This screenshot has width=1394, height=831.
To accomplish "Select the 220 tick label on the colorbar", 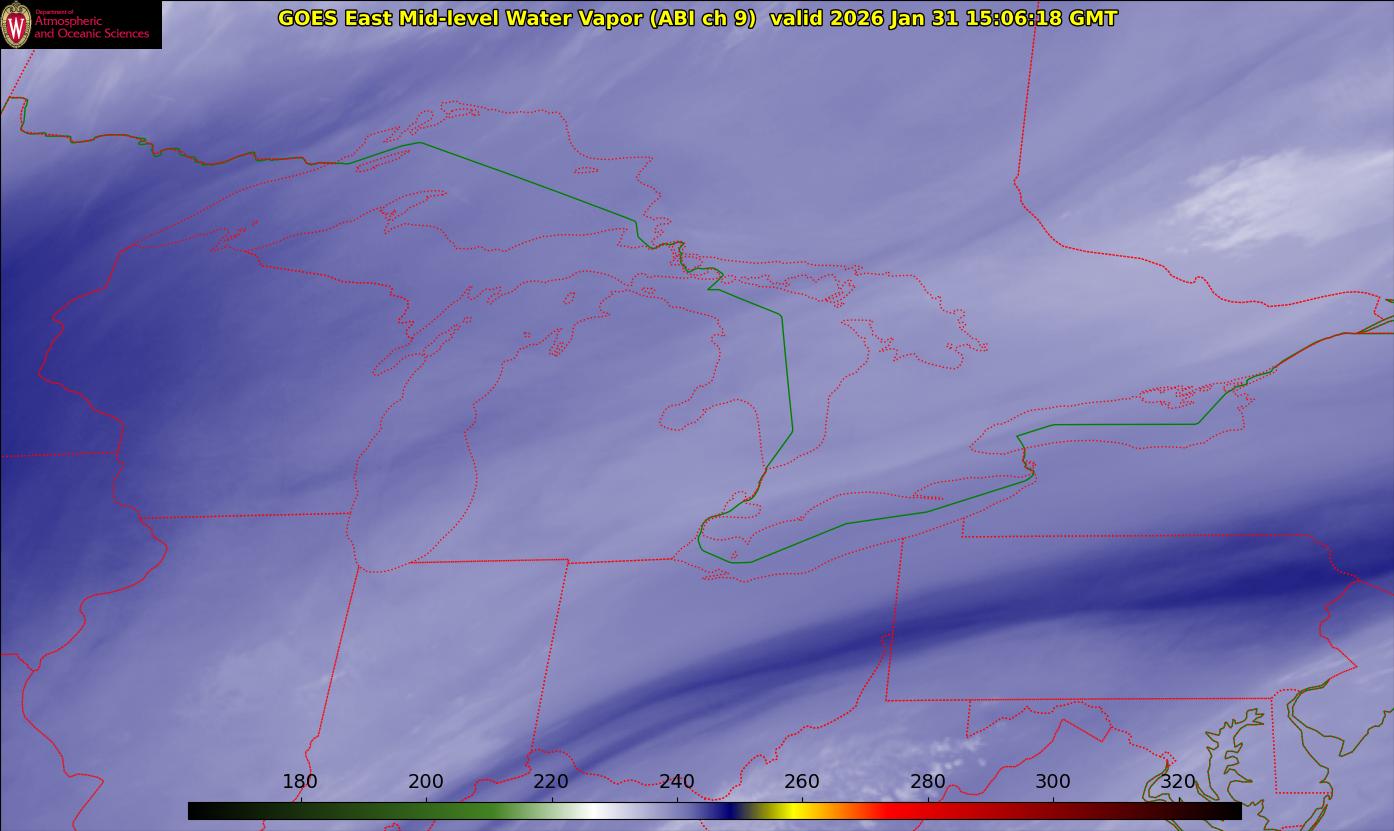I will [x=551, y=782].
